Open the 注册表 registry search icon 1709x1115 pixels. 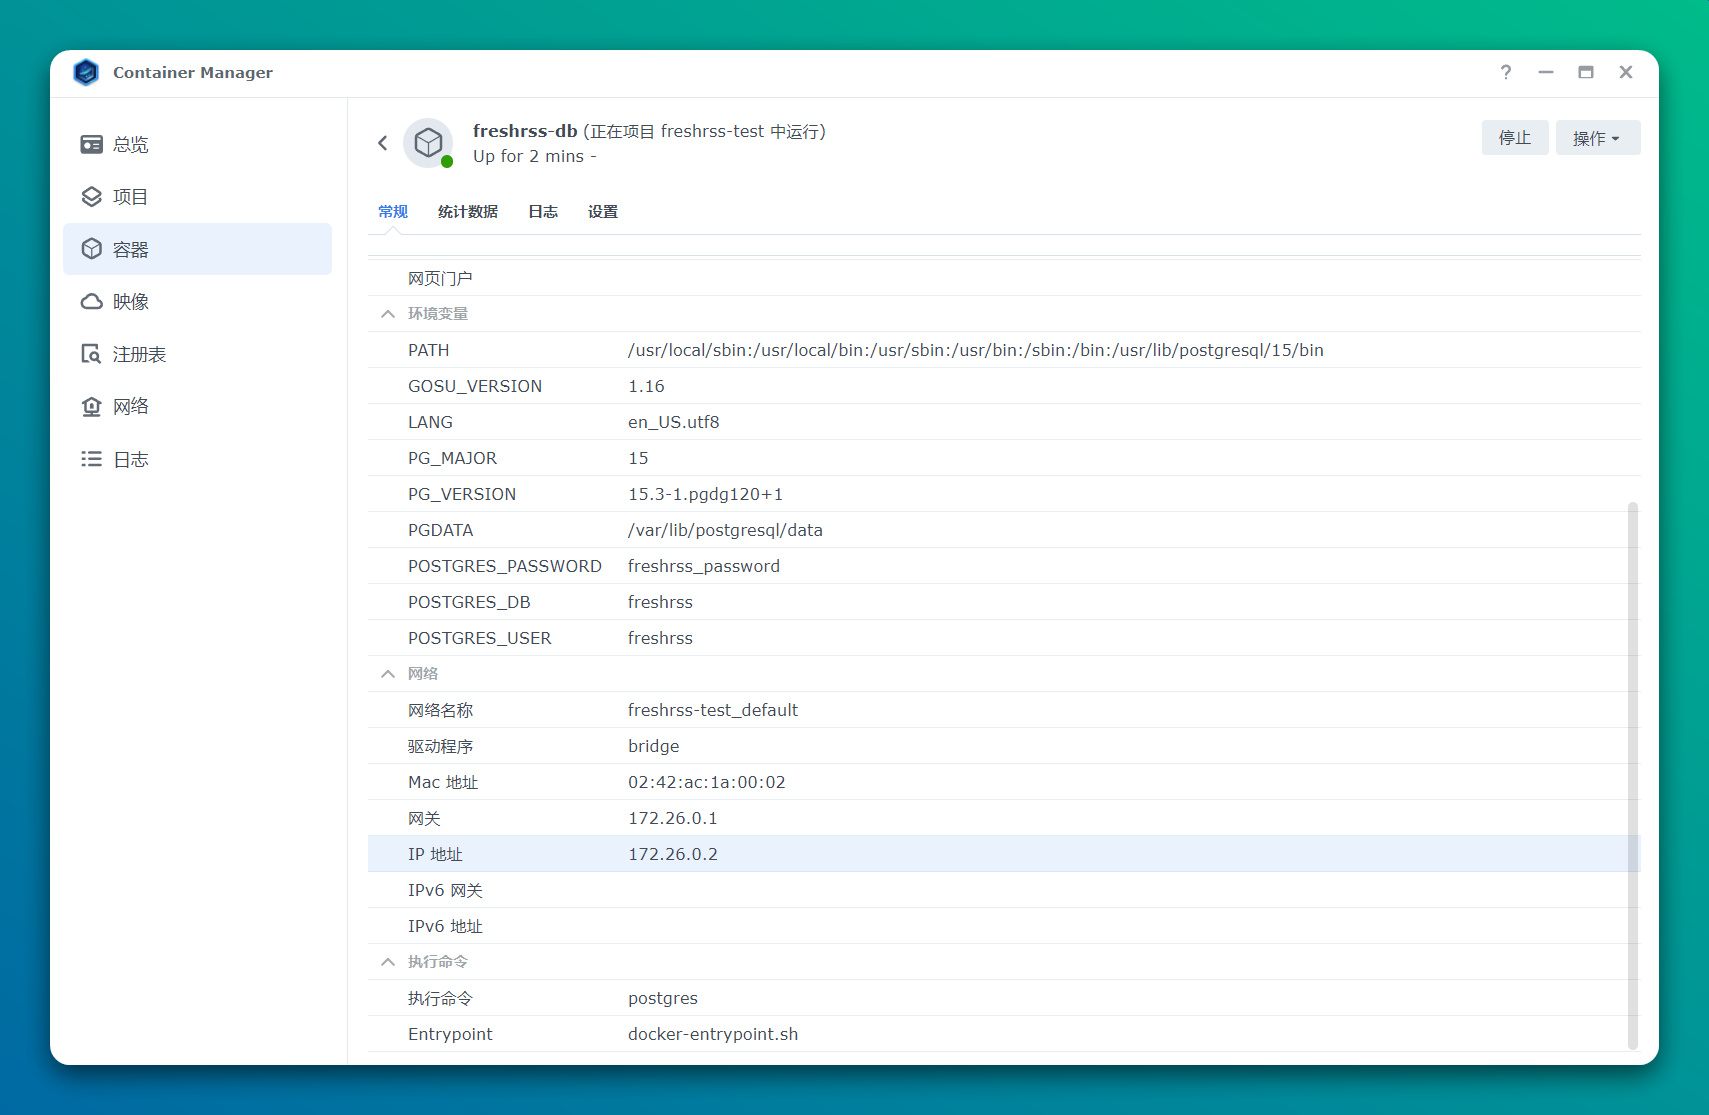(92, 354)
